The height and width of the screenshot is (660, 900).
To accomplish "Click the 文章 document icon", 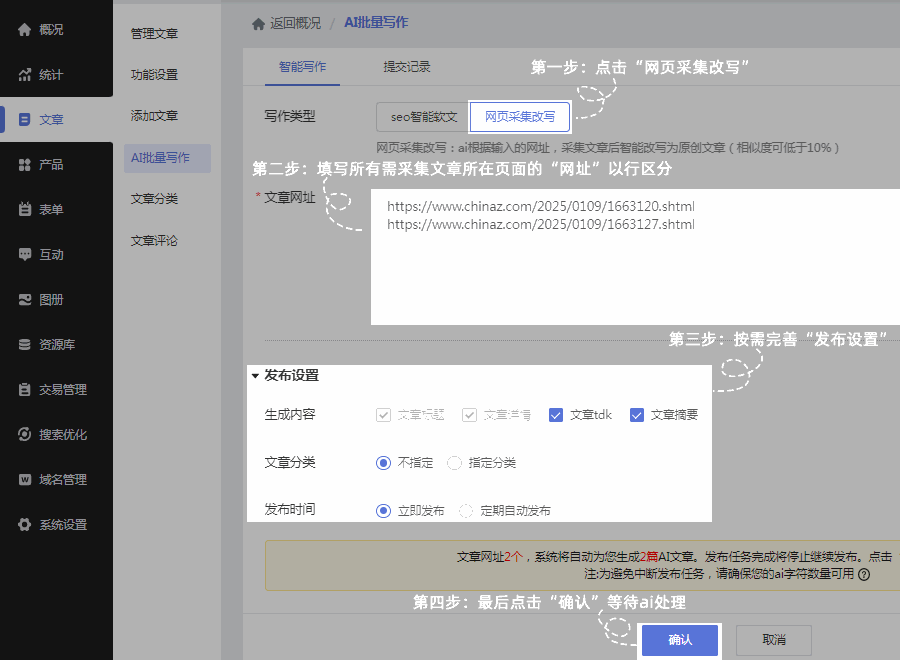I will pyautogui.click(x=24, y=119).
